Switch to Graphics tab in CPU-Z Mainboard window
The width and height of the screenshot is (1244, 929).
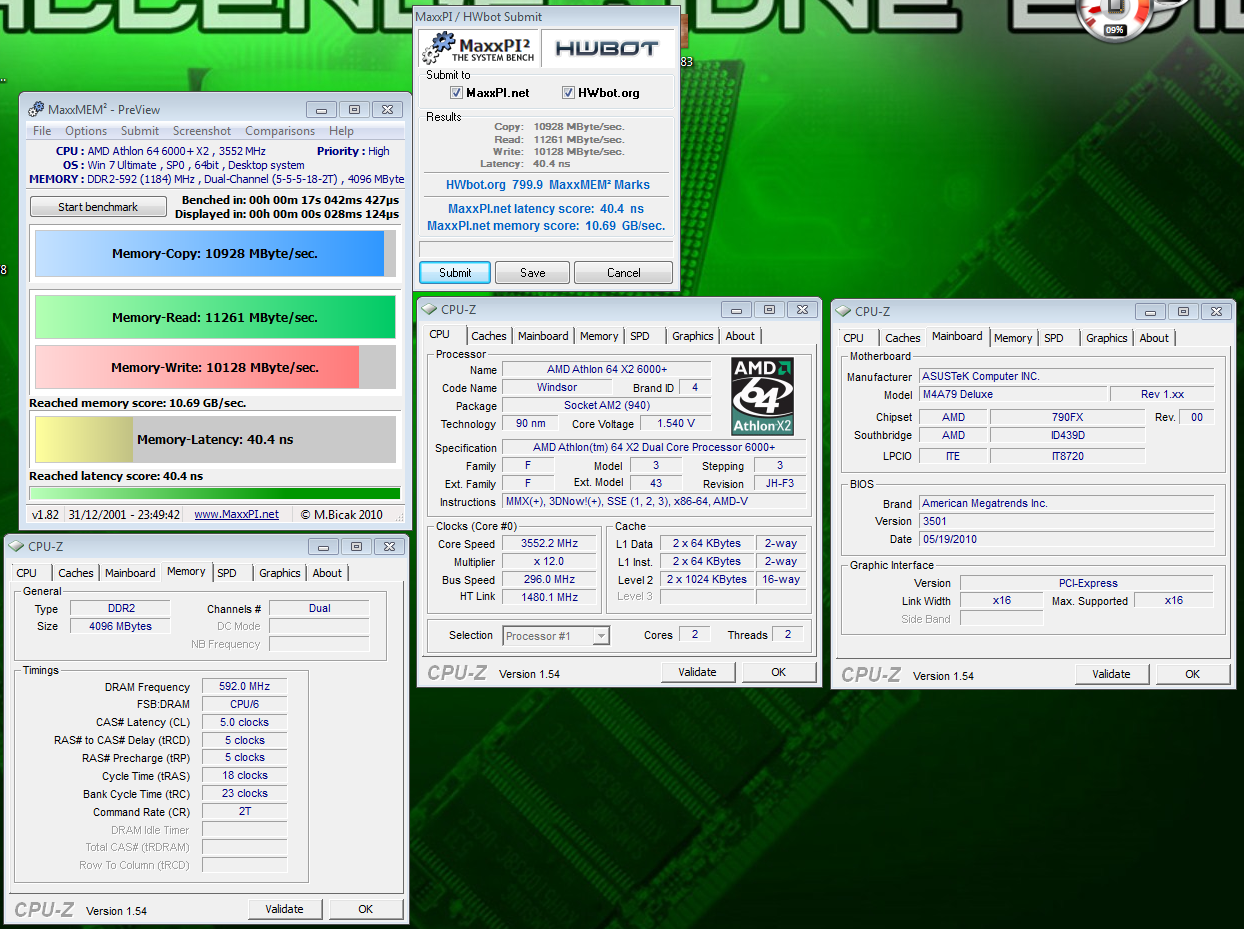click(x=1107, y=338)
